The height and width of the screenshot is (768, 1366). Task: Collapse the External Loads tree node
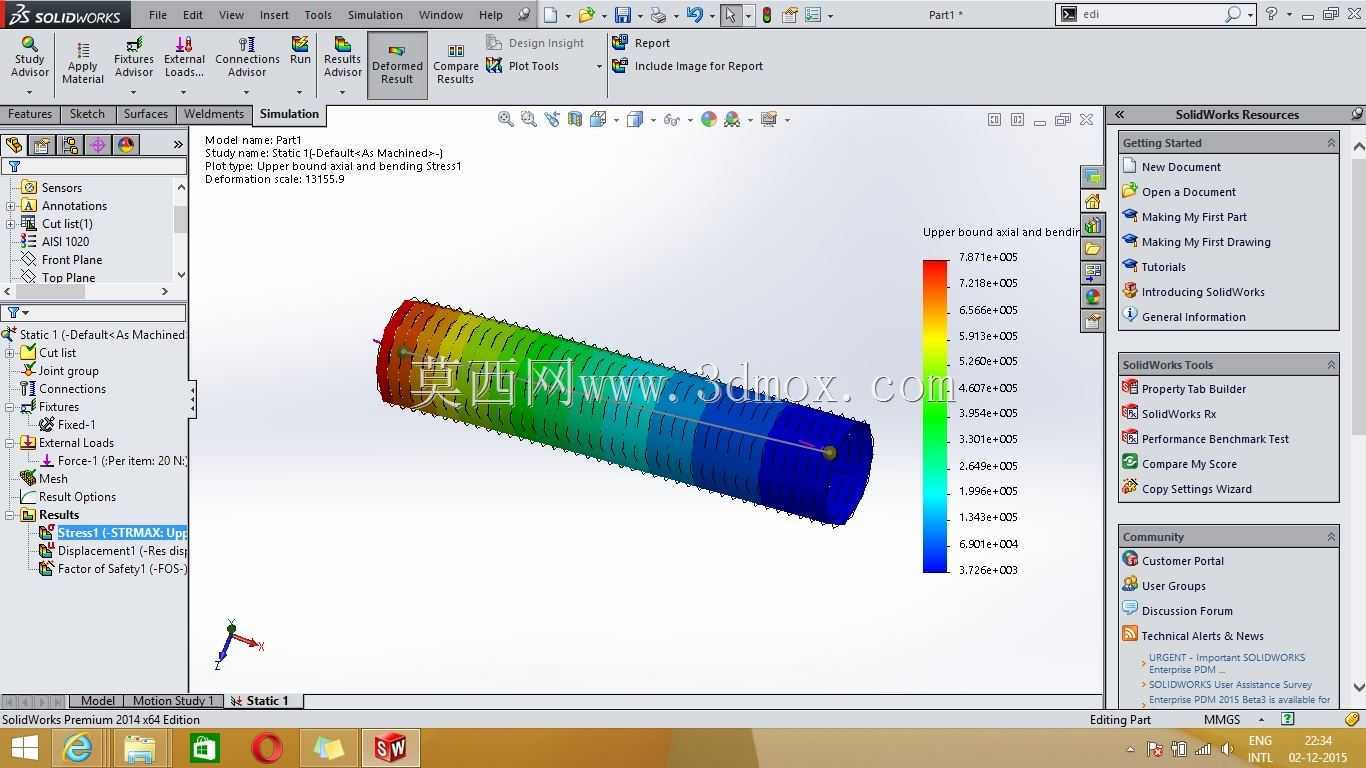click(10, 443)
